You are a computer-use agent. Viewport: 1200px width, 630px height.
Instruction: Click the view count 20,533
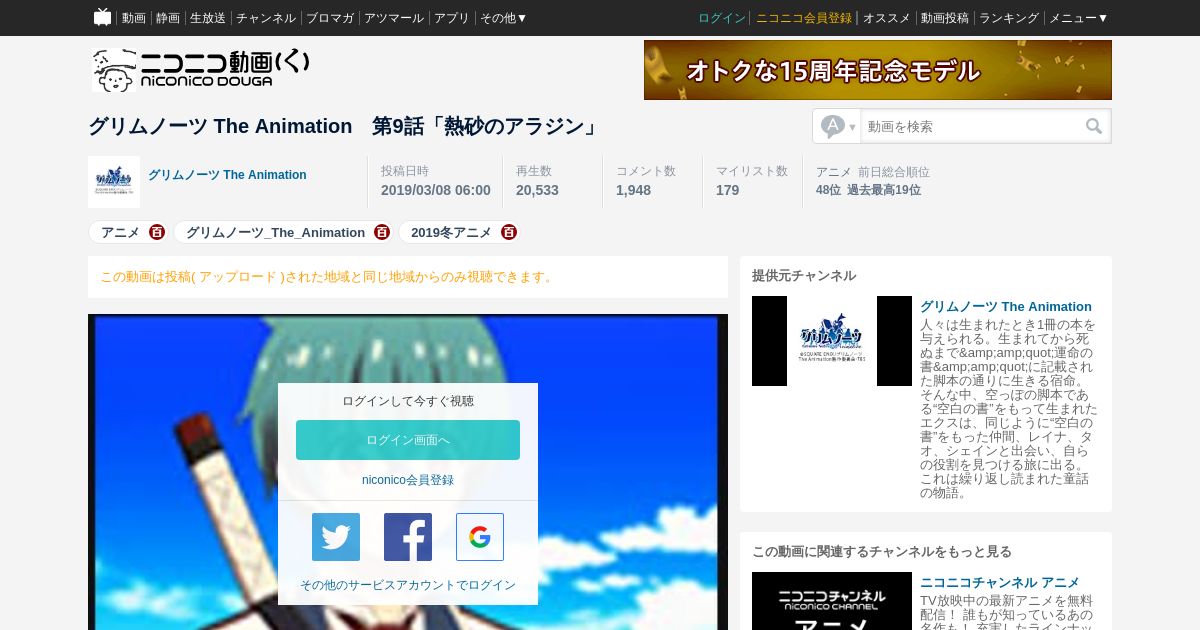(538, 190)
